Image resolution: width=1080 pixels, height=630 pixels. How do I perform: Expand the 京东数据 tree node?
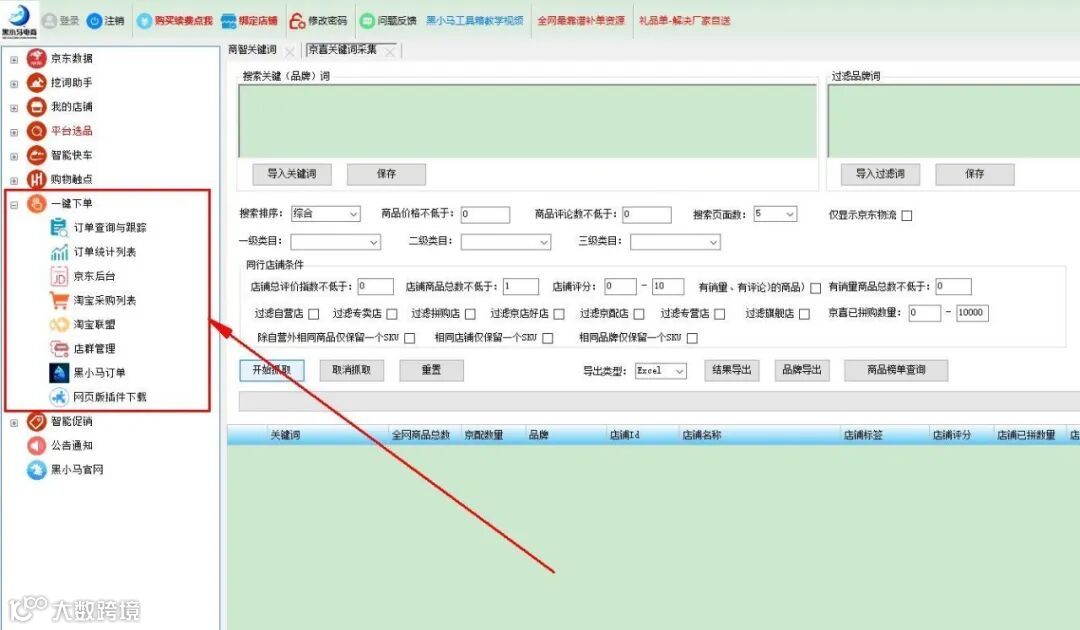(x=14, y=60)
